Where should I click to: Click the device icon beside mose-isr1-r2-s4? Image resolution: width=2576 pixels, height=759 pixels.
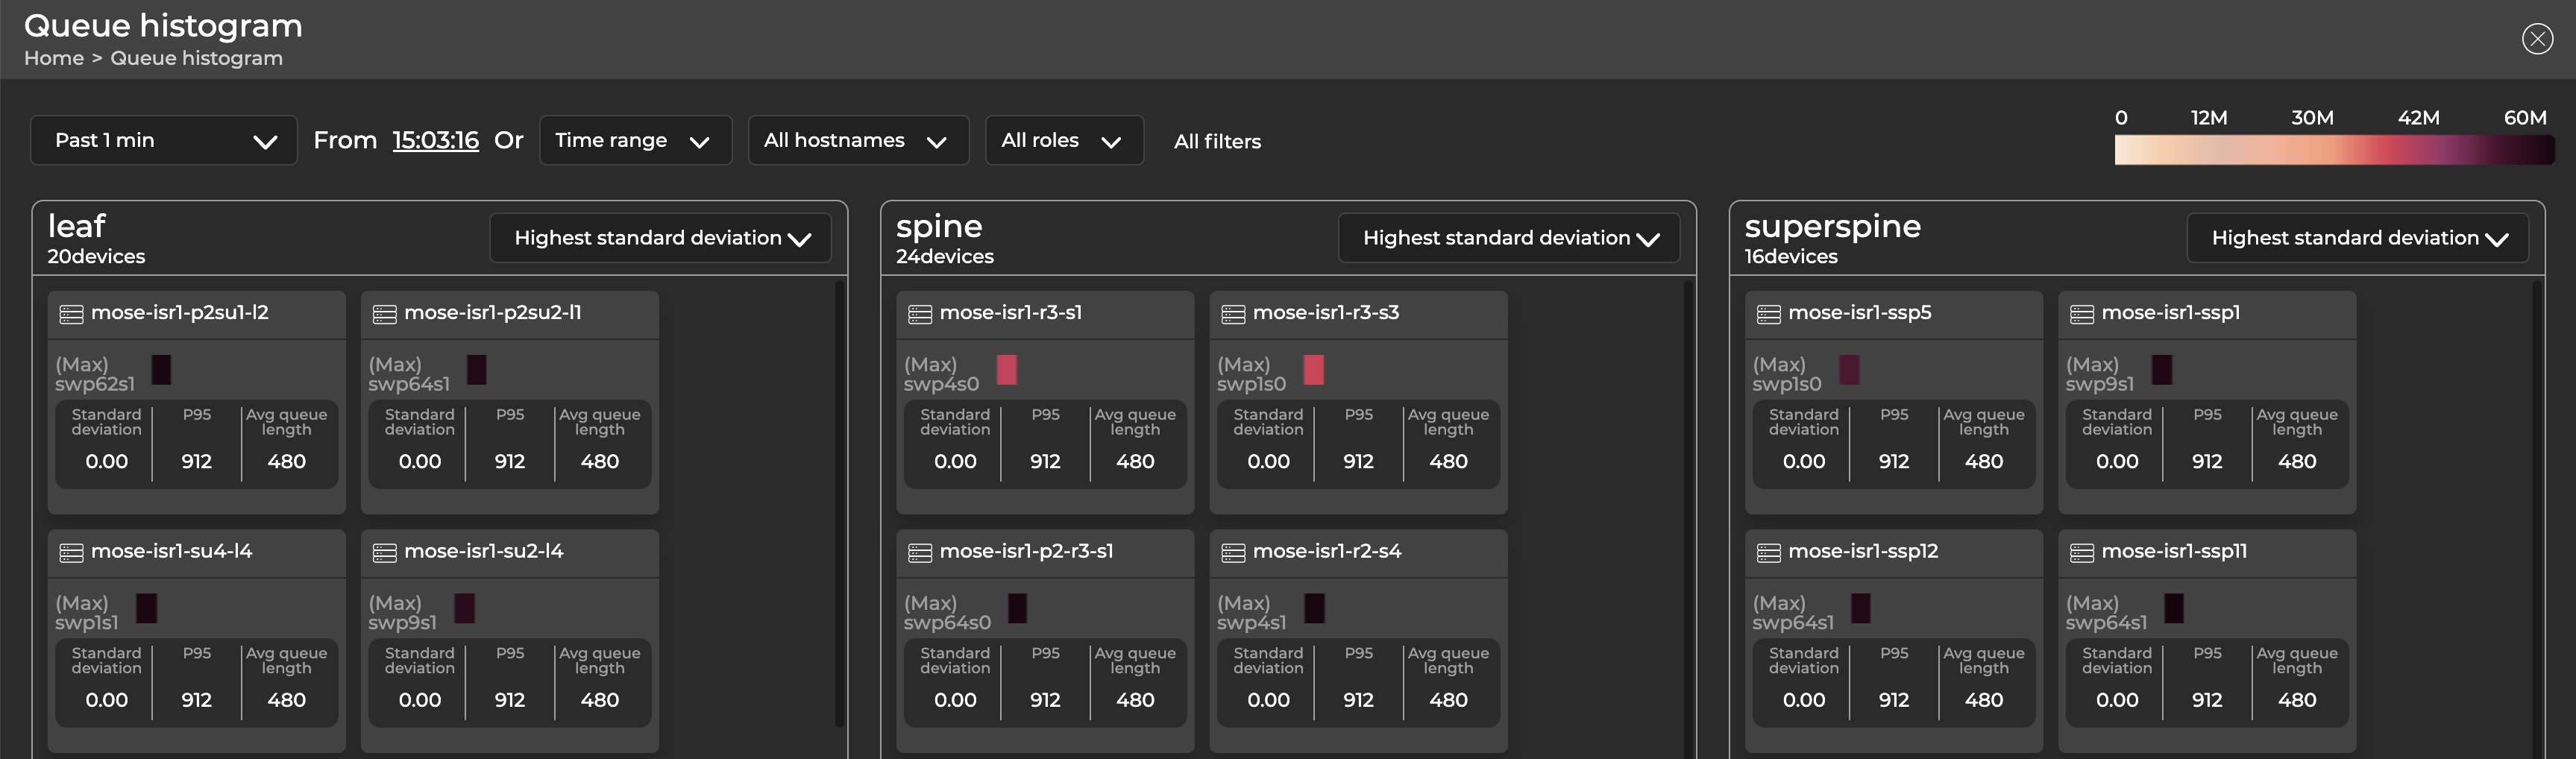[x=1233, y=551]
